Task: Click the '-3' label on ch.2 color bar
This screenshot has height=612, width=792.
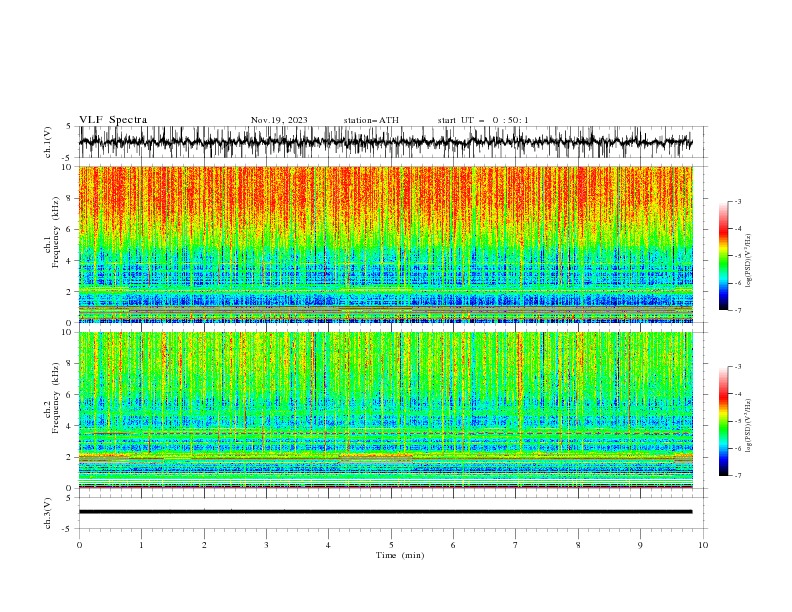Action: tap(738, 367)
